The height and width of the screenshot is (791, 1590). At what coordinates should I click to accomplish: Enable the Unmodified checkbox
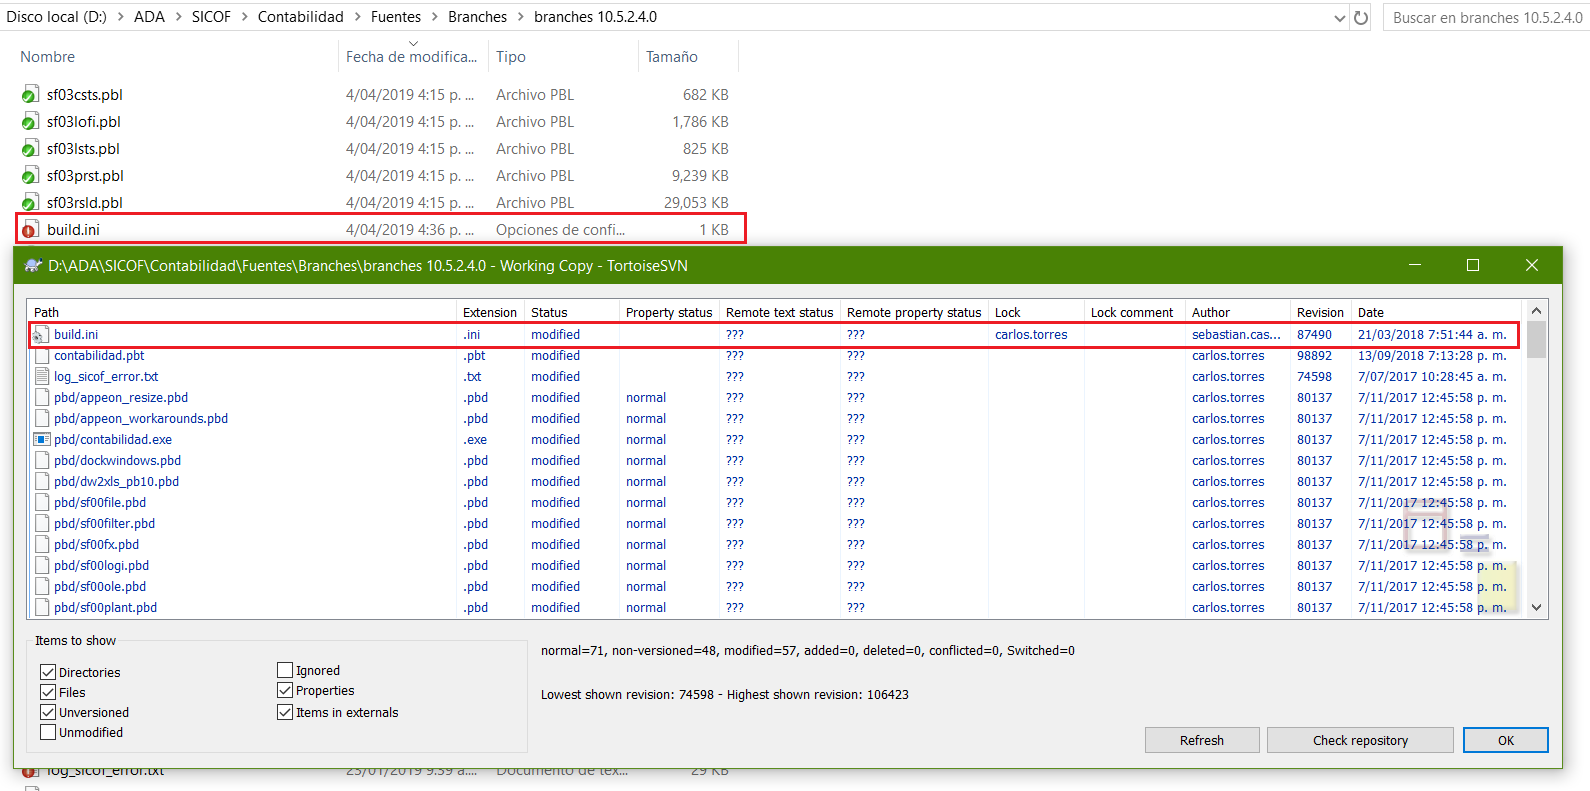(48, 732)
